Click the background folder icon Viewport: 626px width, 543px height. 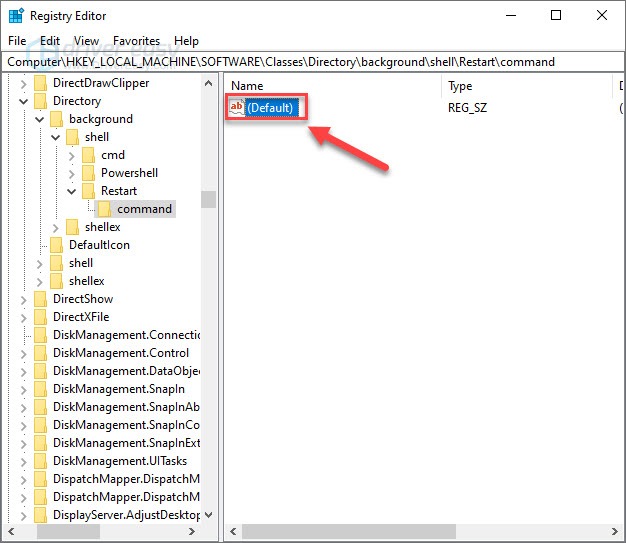coord(56,119)
